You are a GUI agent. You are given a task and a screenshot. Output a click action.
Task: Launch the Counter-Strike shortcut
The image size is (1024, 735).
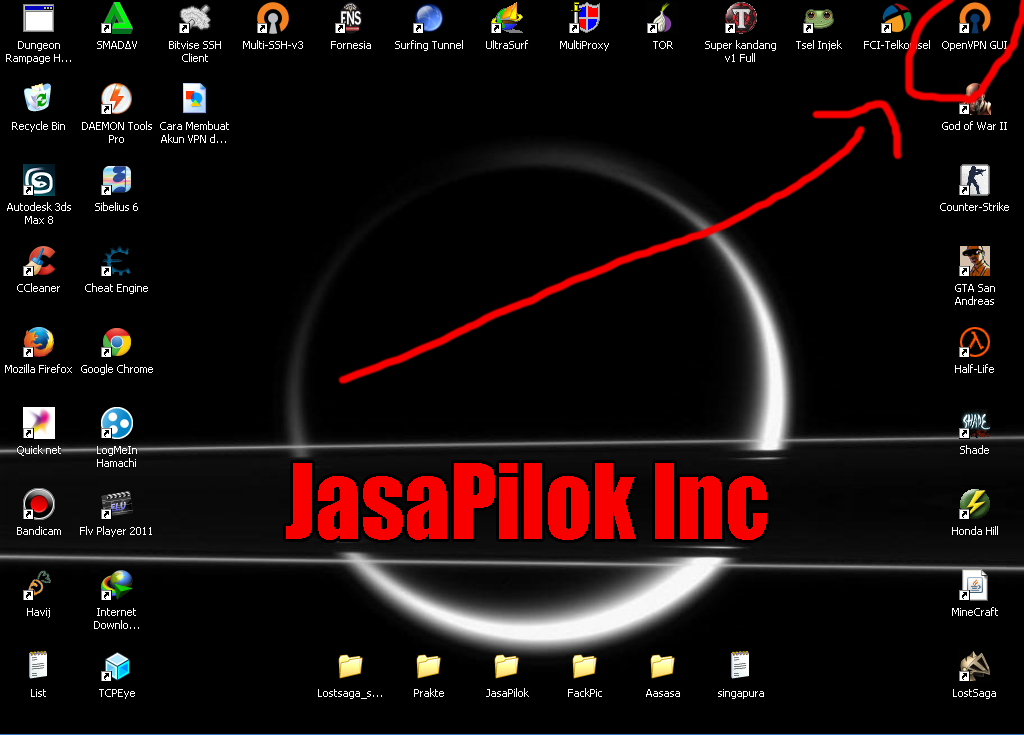pyautogui.click(x=974, y=180)
